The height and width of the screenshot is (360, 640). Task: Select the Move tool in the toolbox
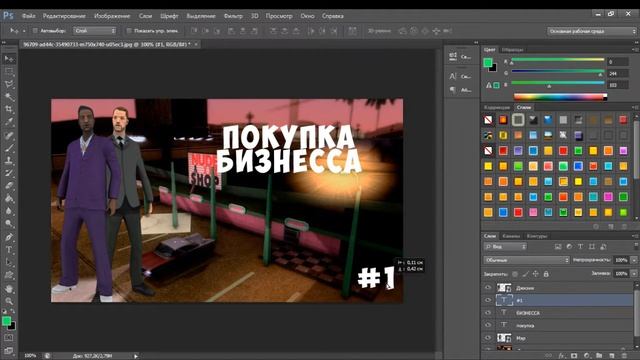(x=9, y=59)
